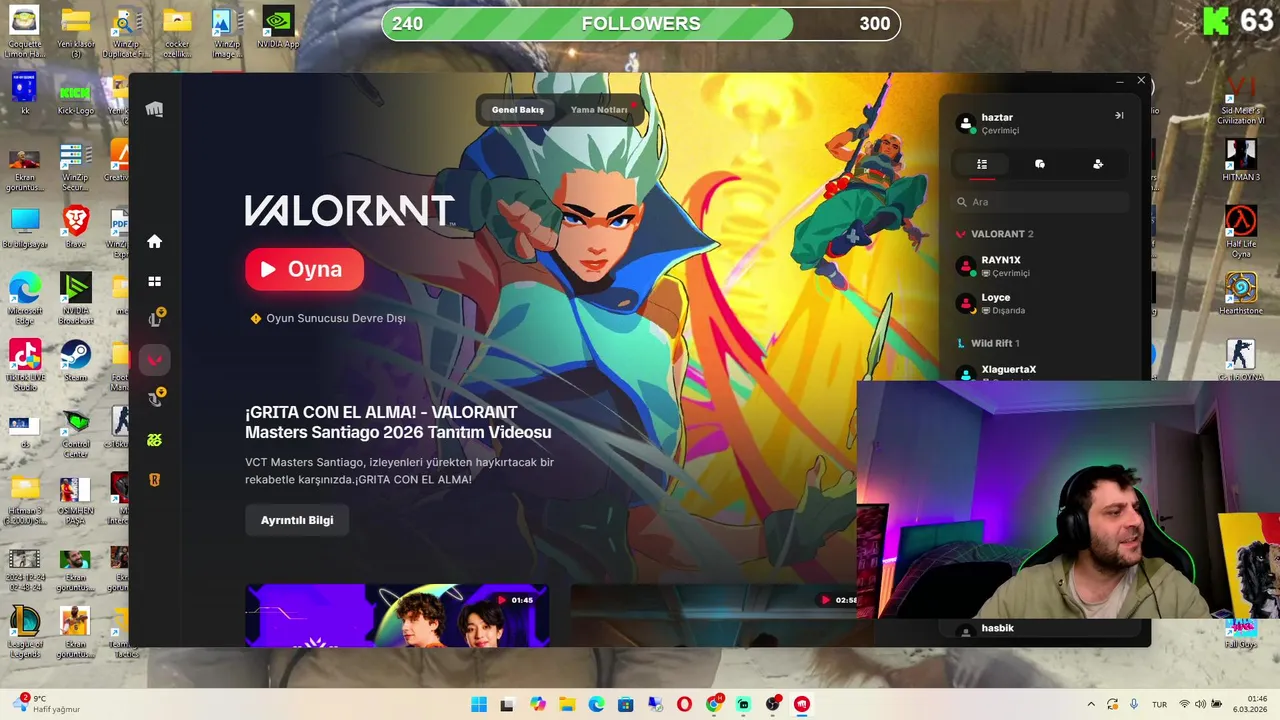Switch to the Genel Bakış tab

click(518, 110)
